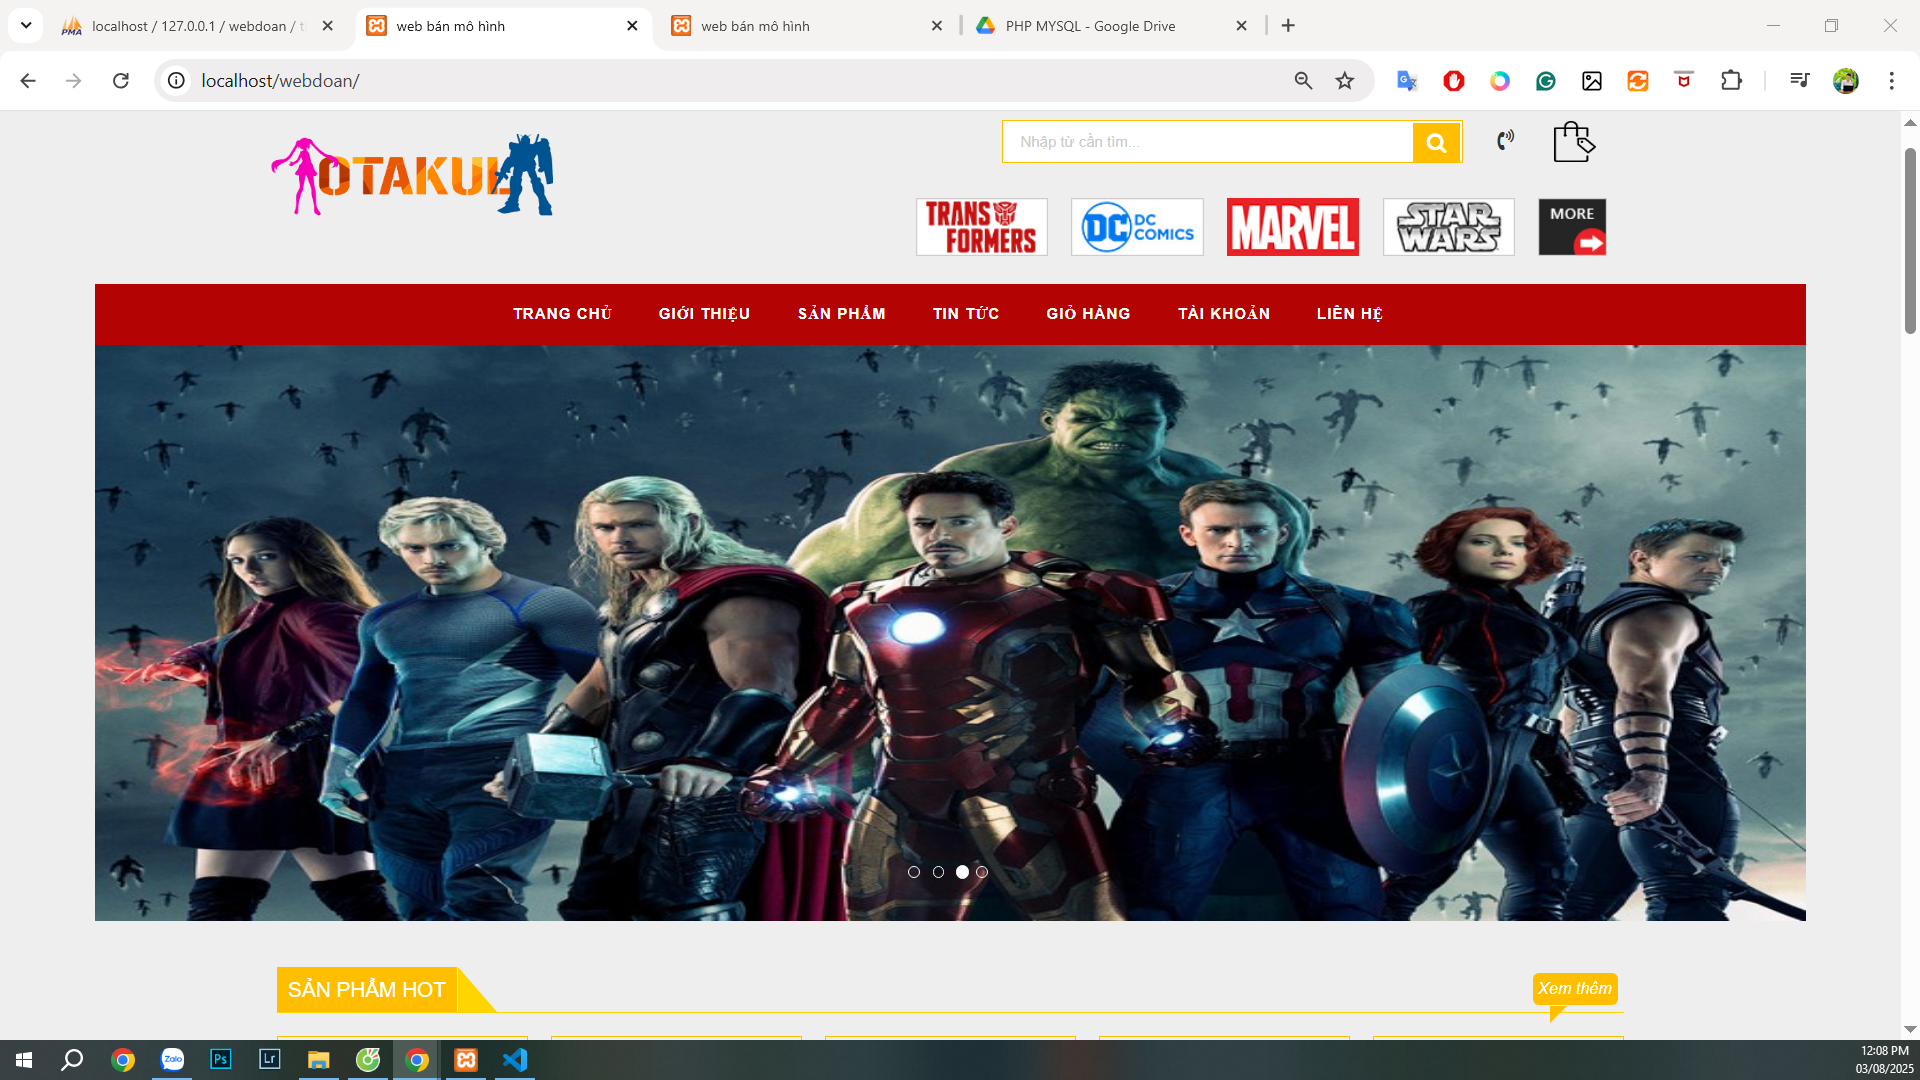Open a new browser tab

click(1288, 26)
